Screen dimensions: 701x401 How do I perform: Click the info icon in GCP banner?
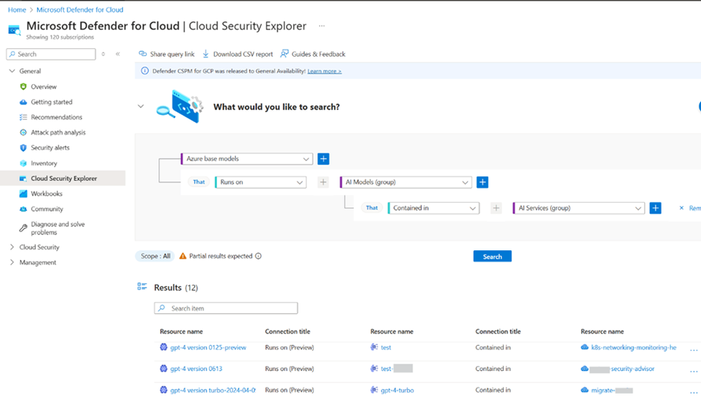[144, 71]
